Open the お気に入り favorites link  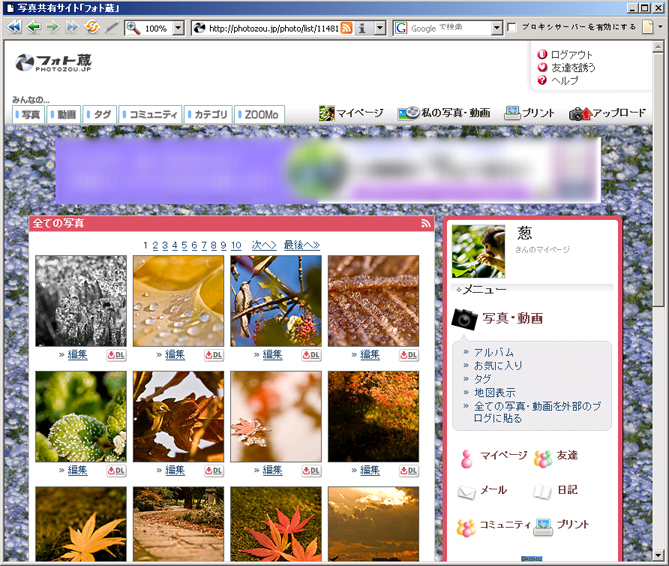click(498, 366)
